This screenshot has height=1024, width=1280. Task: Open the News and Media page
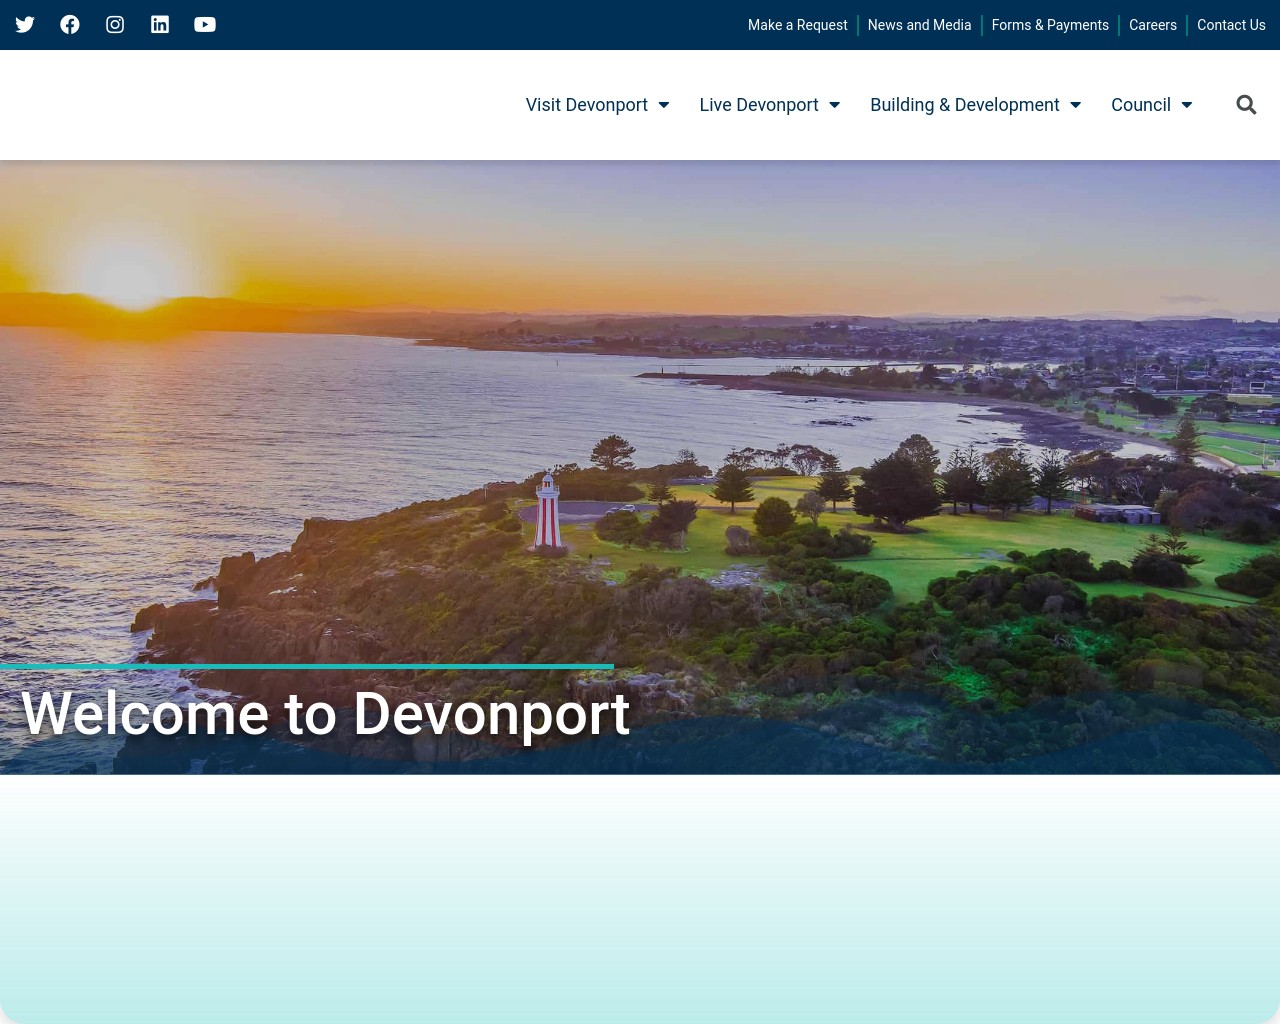(919, 25)
